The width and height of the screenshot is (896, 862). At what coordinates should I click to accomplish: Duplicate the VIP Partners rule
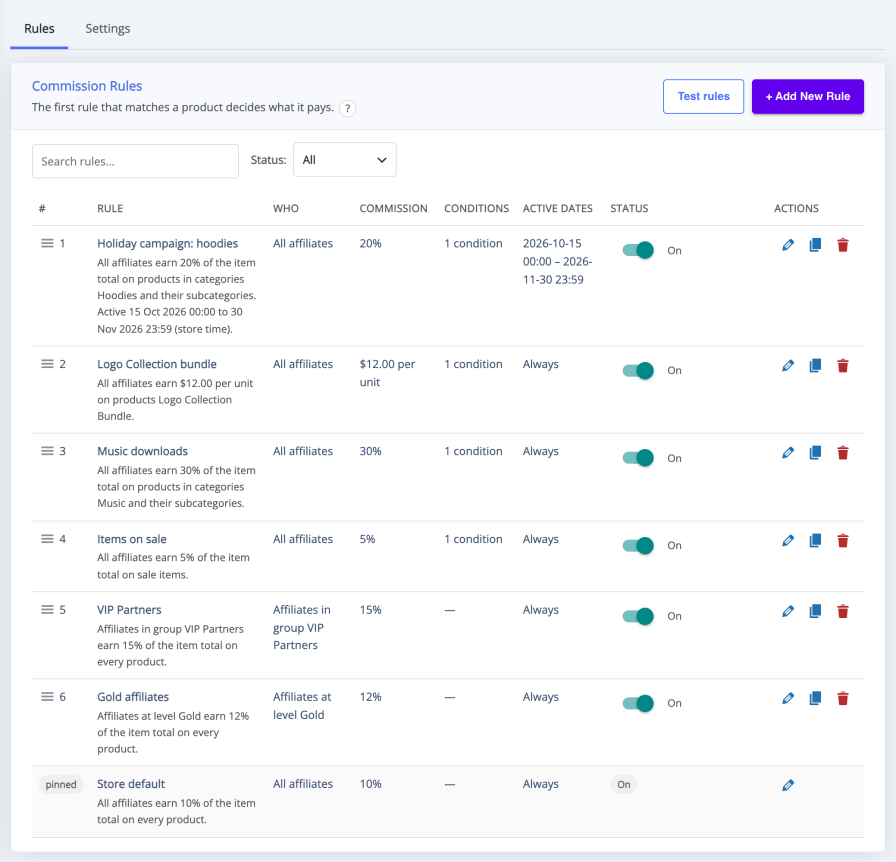(x=815, y=611)
